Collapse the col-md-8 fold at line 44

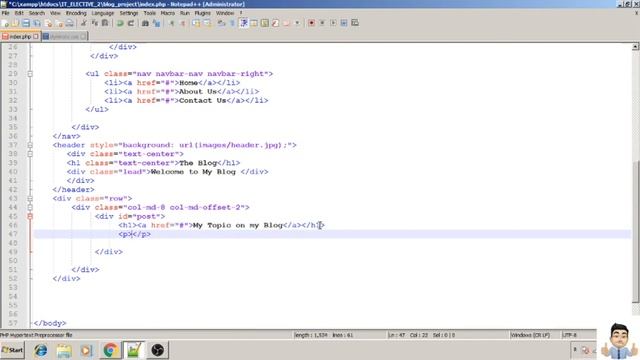click(30, 207)
